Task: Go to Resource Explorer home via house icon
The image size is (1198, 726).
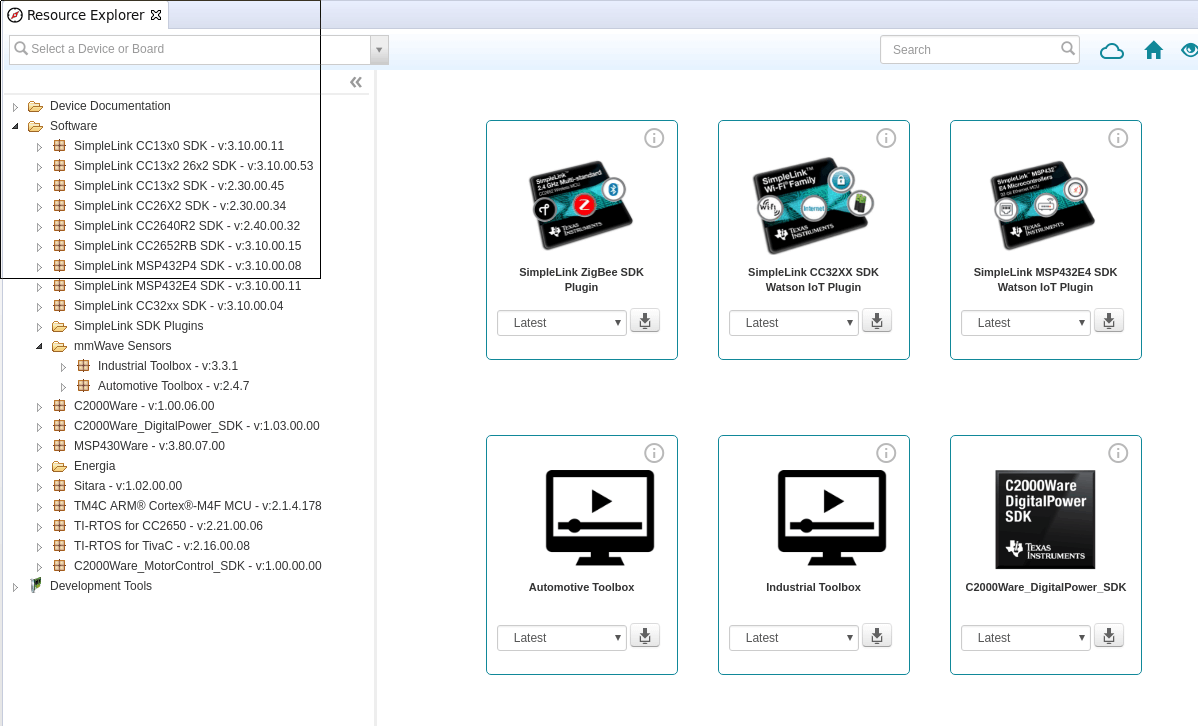Action: [1154, 50]
